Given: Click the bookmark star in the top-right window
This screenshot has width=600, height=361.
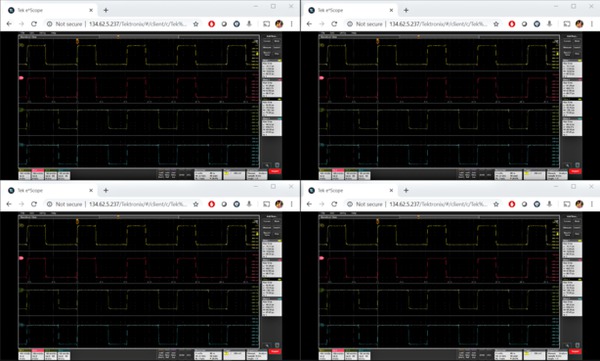Looking at the screenshot, I should pos(496,24).
